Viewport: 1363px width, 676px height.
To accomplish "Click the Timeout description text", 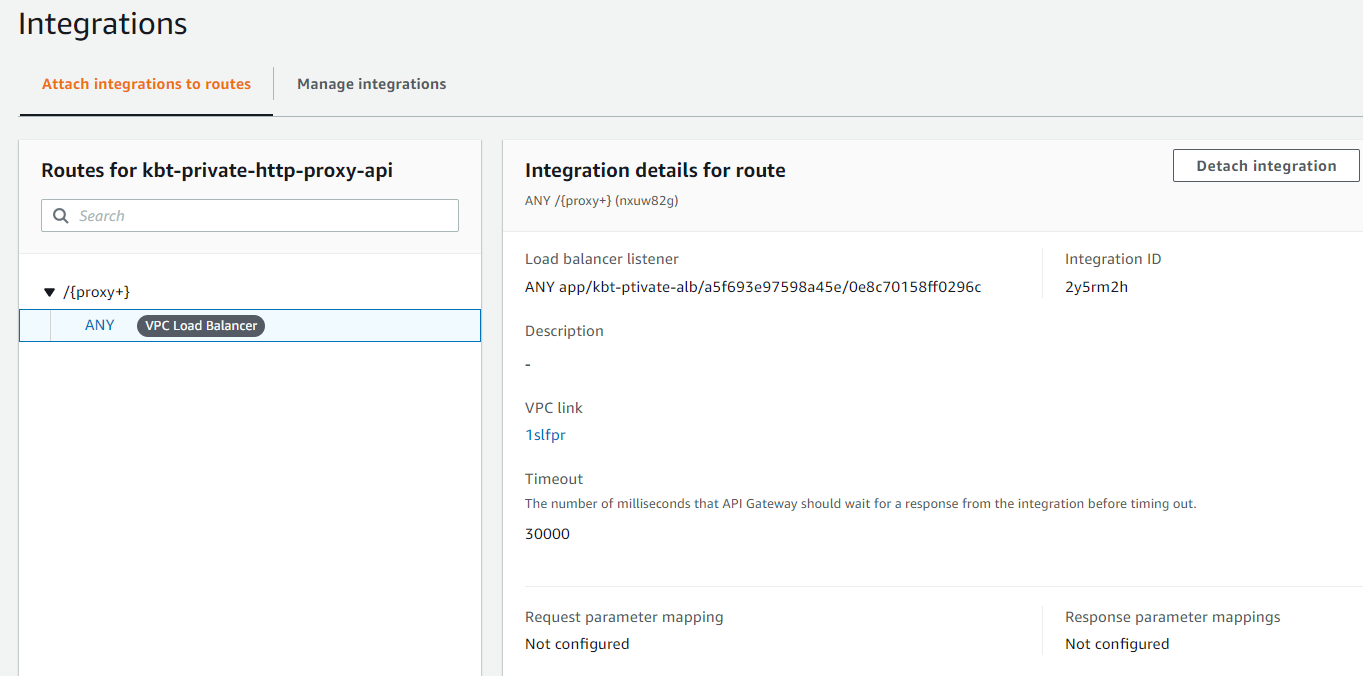I will tap(860, 504).
